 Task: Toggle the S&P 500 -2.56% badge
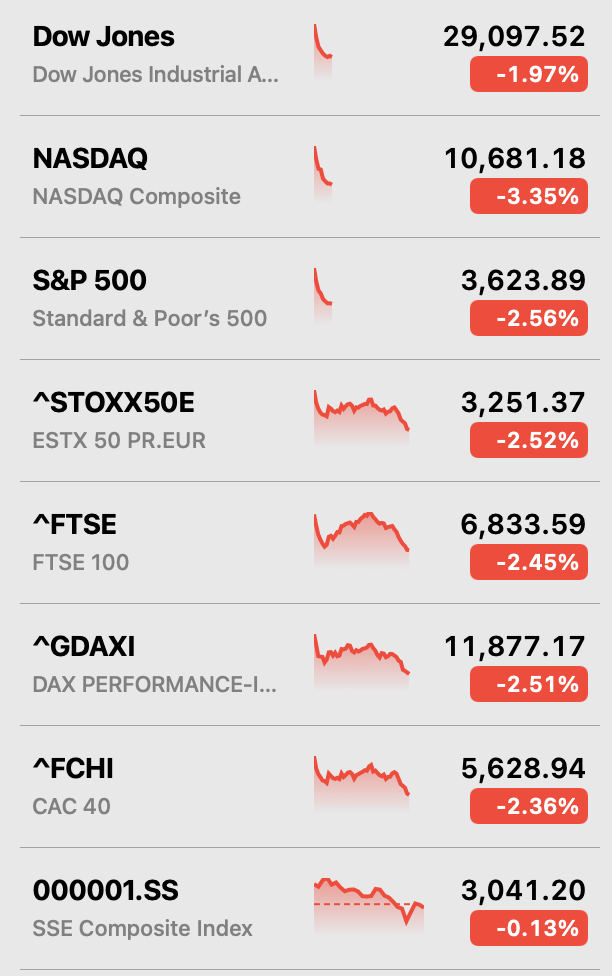(529, 318)
